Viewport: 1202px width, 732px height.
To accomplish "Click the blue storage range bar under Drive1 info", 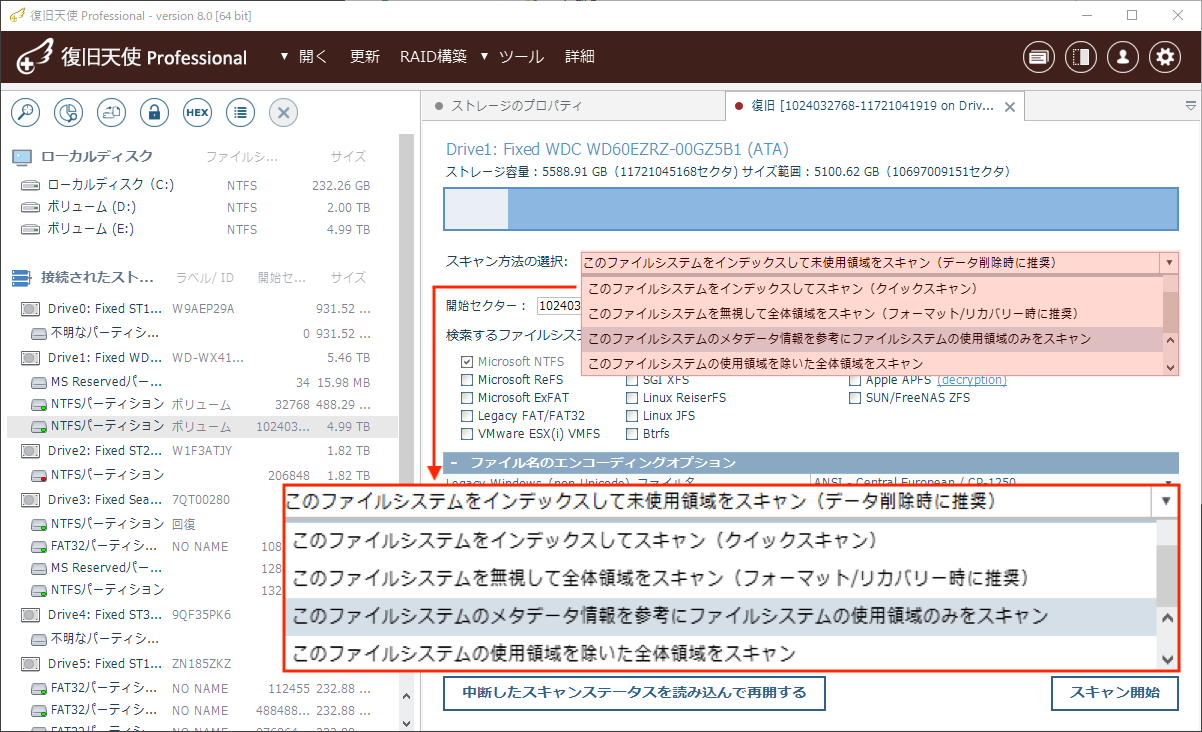I will pos(811,209).
